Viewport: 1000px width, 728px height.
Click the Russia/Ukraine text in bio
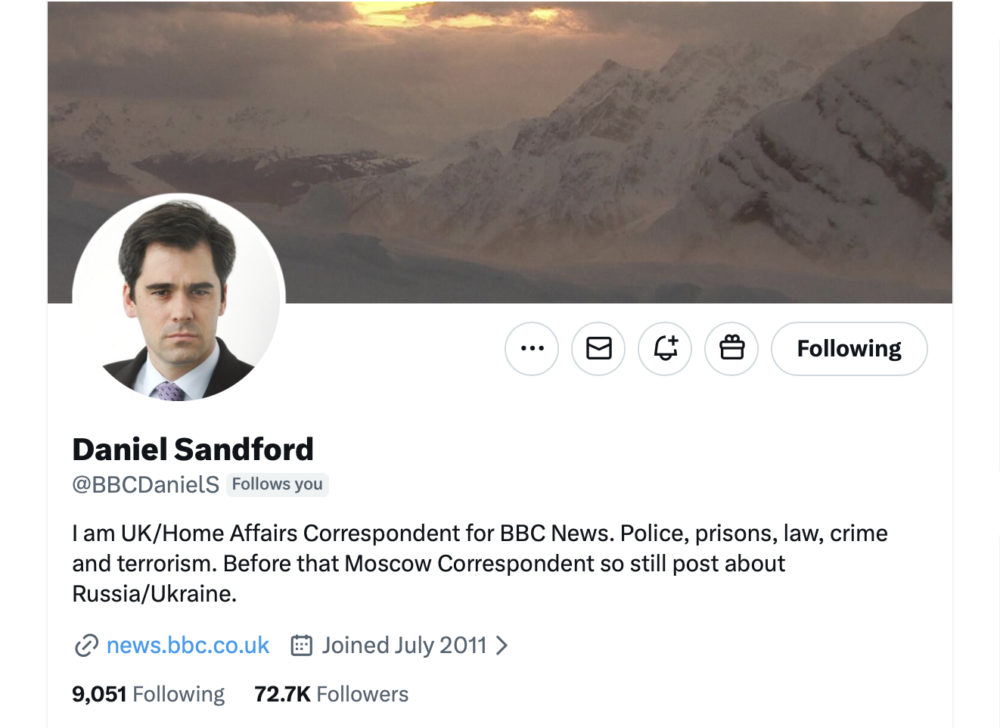click(x=154, y=593)
